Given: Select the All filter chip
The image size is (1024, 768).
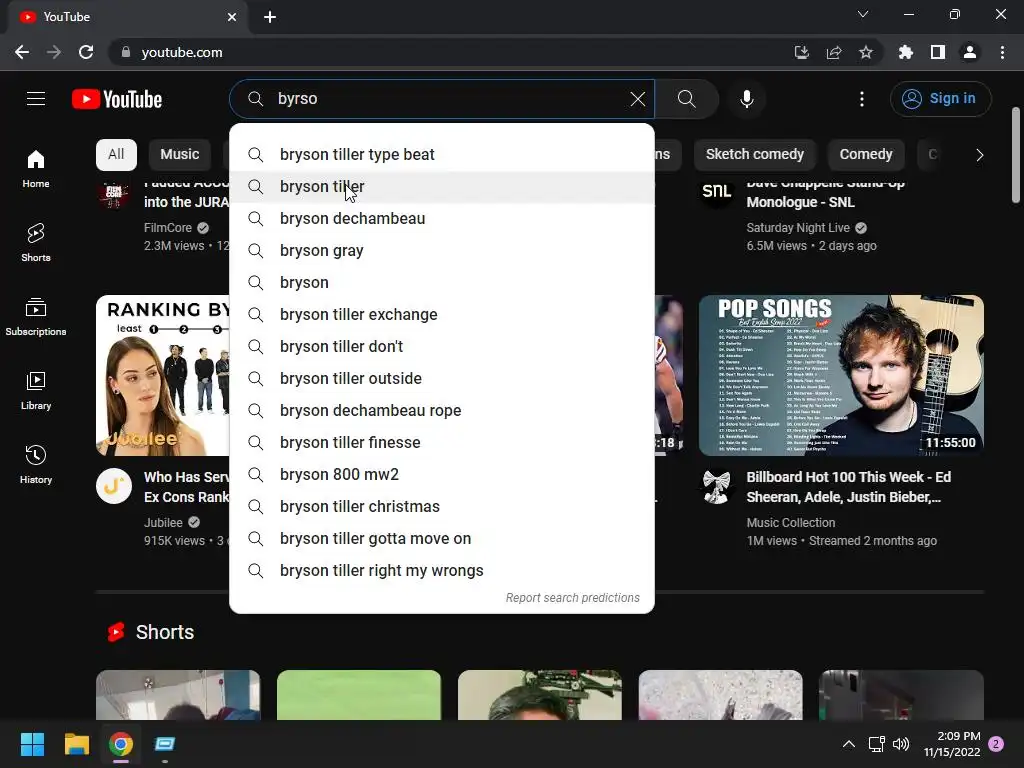Looking at the screenshot, I should click(x=116, y=154).
